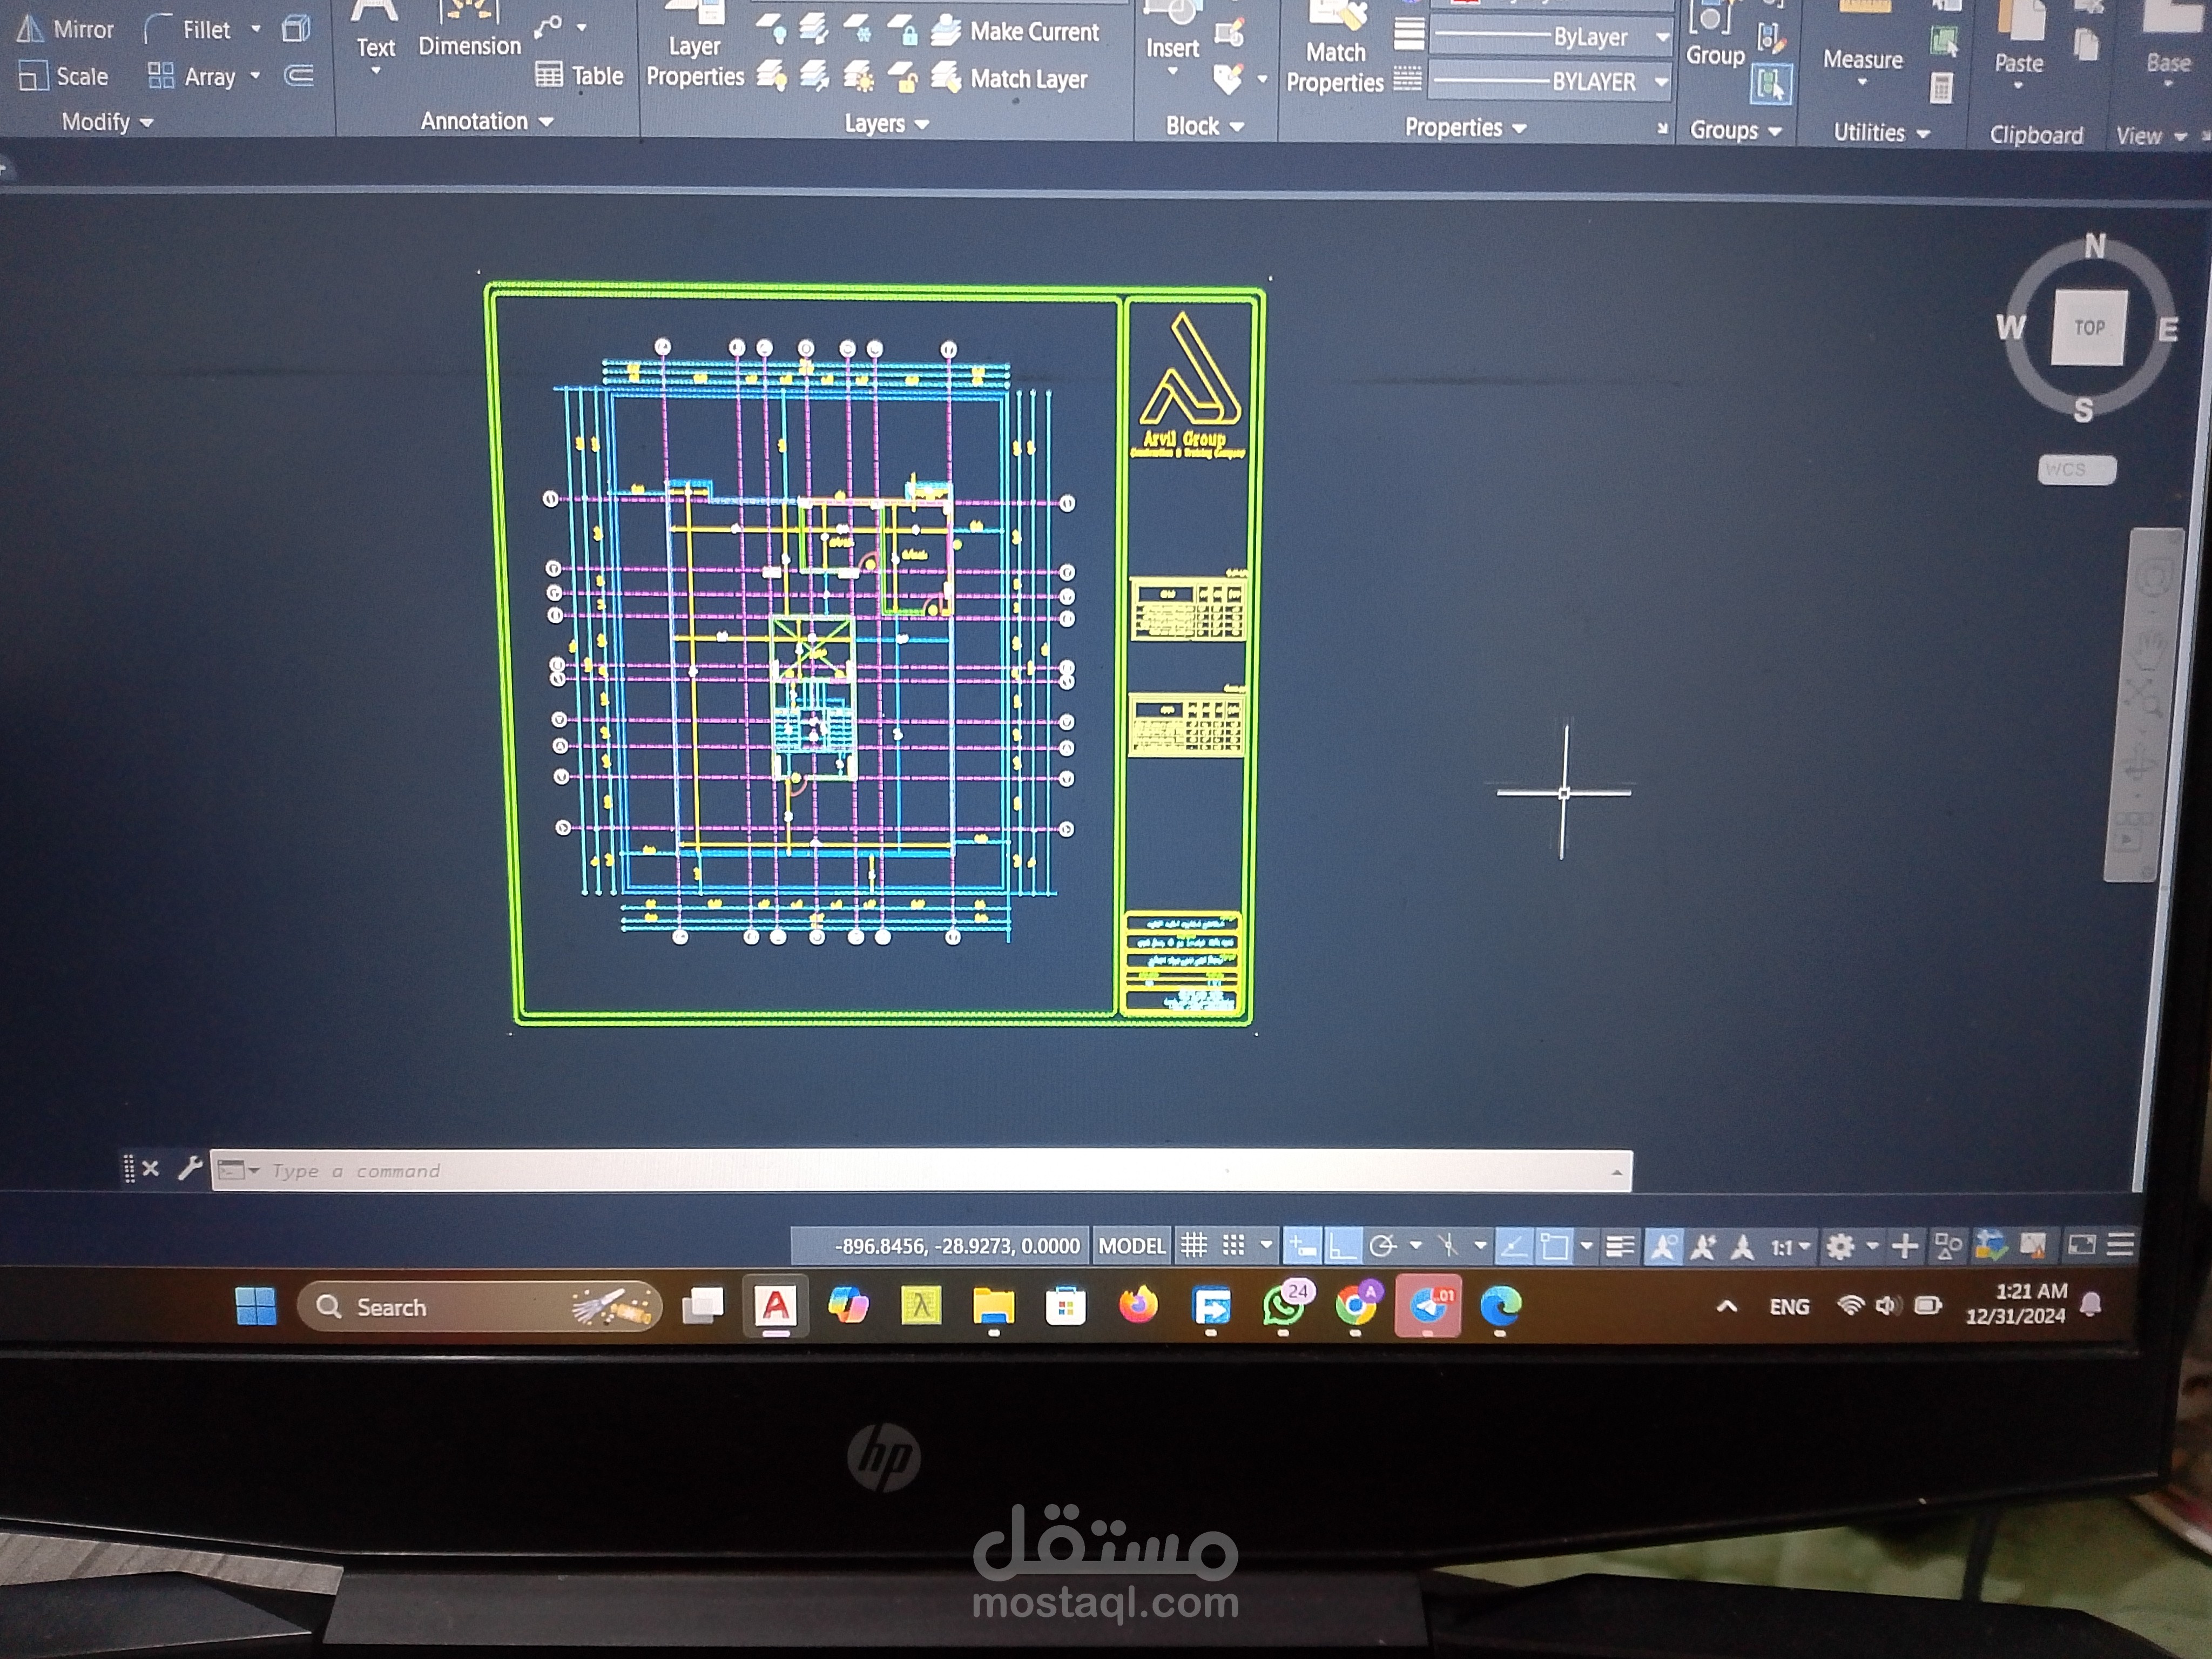Click the MODEL space button

tap(1131, 1246)
